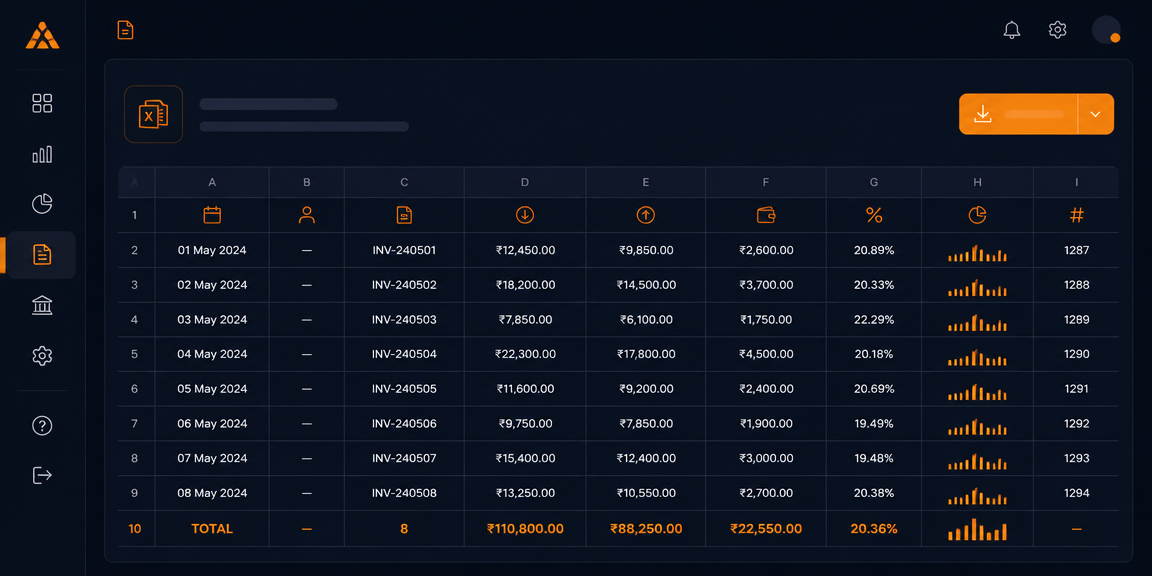This screenshot has width=1152, height=576.
Task: Click the Excel file icon tile
Action: click(x=154, y=114)
